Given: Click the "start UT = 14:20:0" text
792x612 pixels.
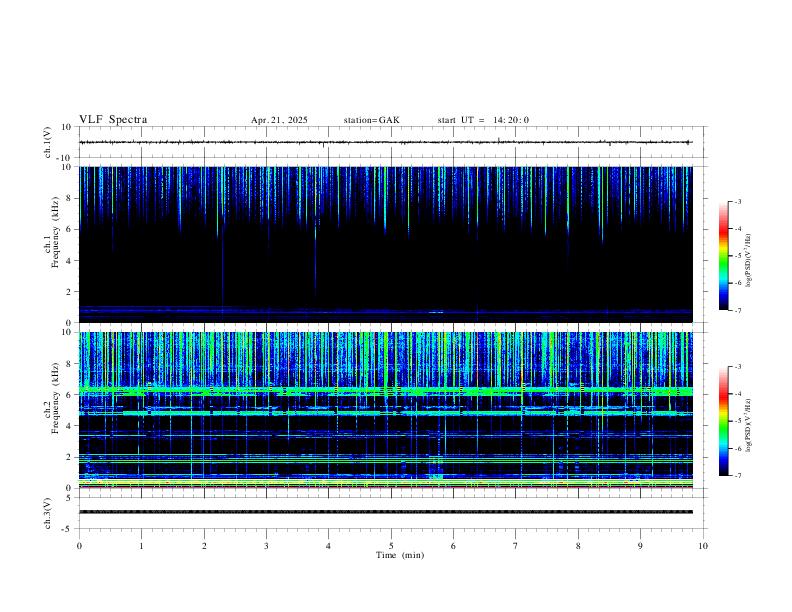Looking at the screenshot, I should (483, 120).
